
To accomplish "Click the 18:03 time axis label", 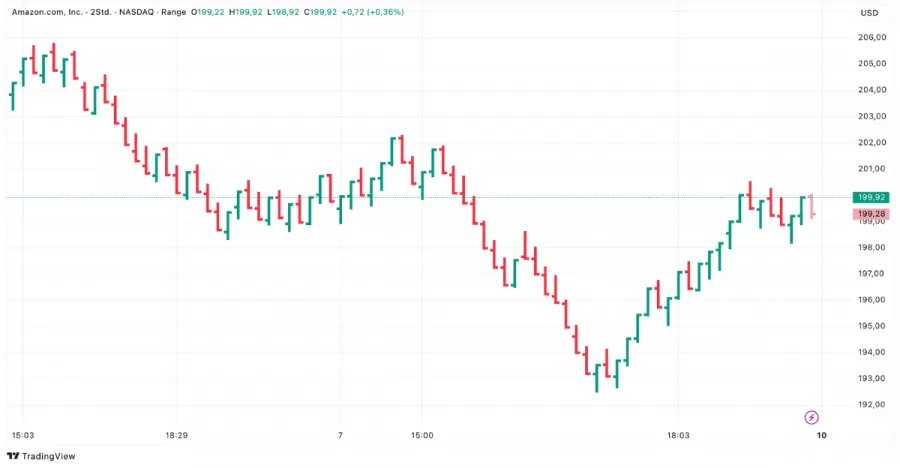I will pyautogui.click(x=678, y=435).
